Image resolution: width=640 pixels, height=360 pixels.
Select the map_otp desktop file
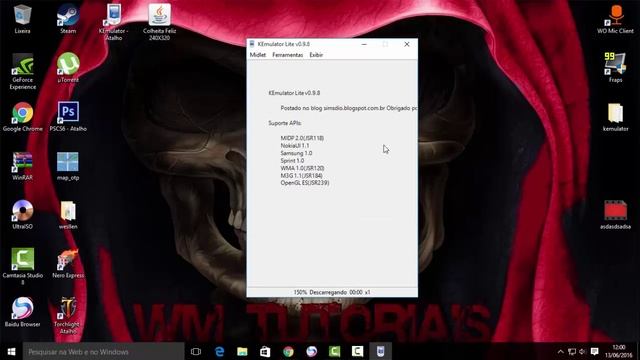tap(68, 166)
